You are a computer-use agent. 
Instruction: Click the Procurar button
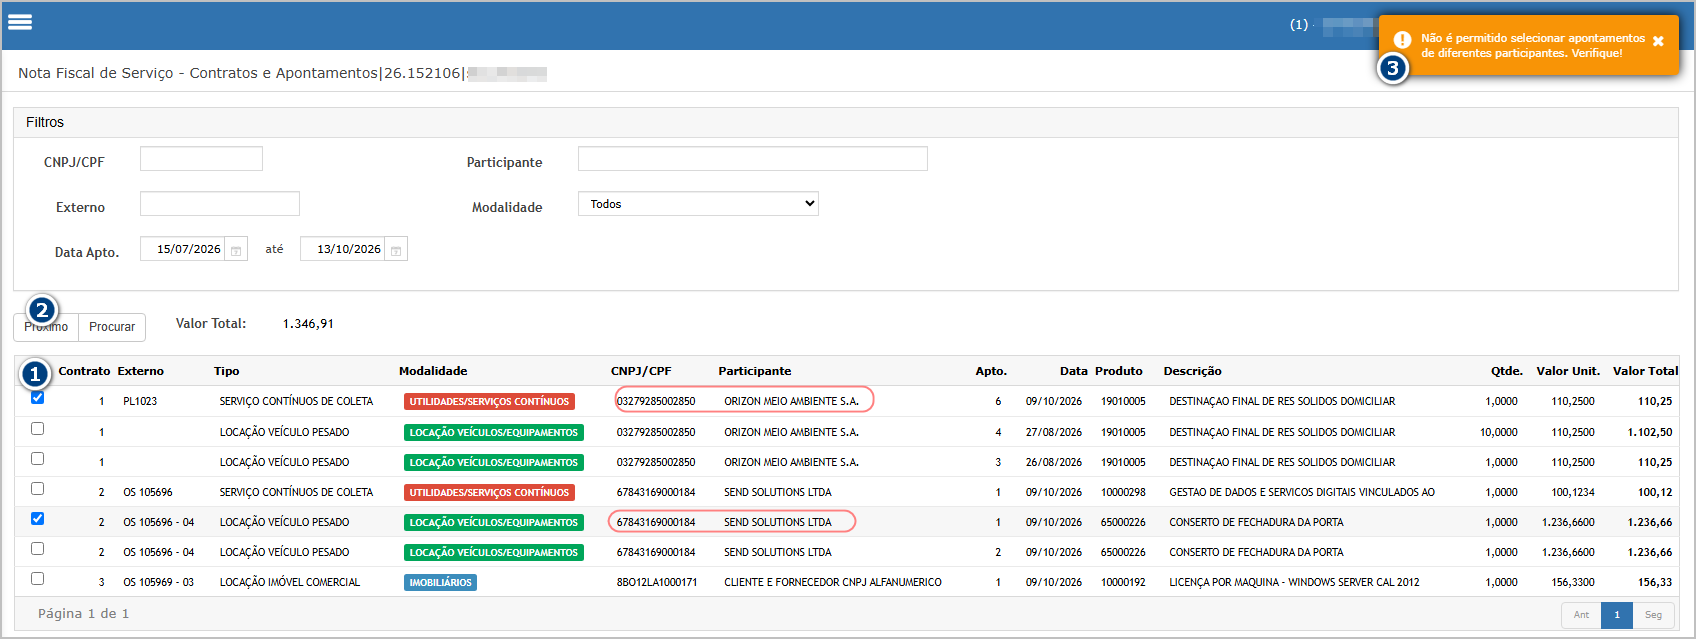click(x=112, y=327)
